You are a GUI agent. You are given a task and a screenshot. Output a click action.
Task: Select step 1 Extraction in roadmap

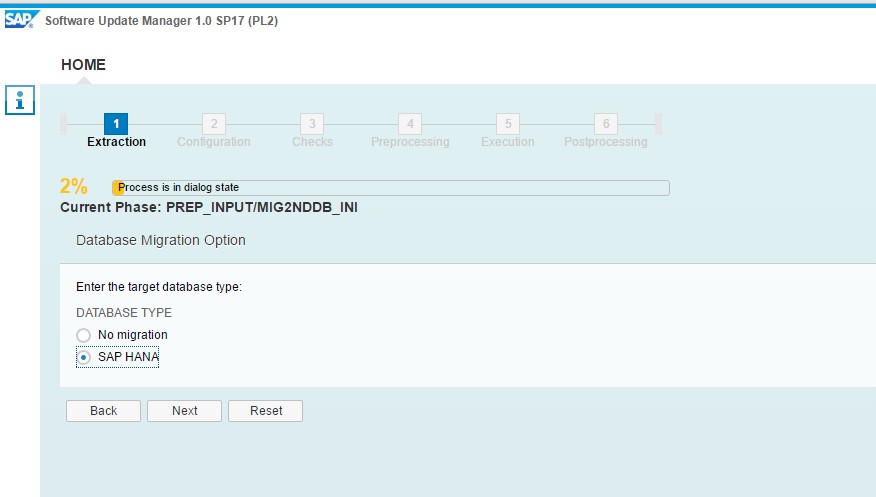coord(116,124)
